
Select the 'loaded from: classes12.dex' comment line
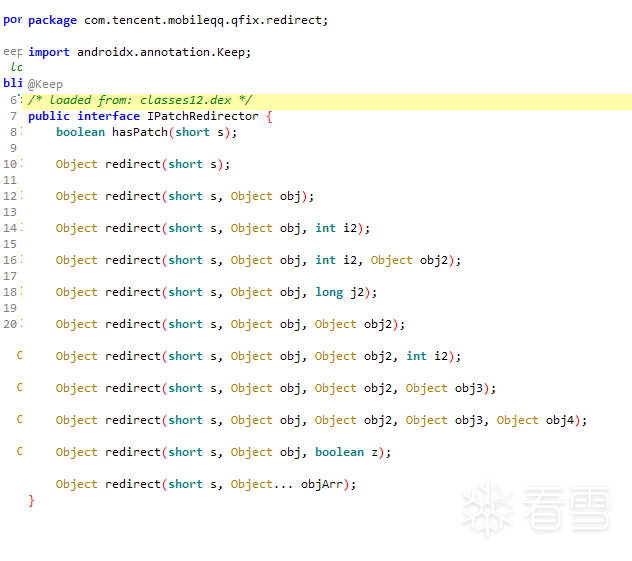(140, 100)
